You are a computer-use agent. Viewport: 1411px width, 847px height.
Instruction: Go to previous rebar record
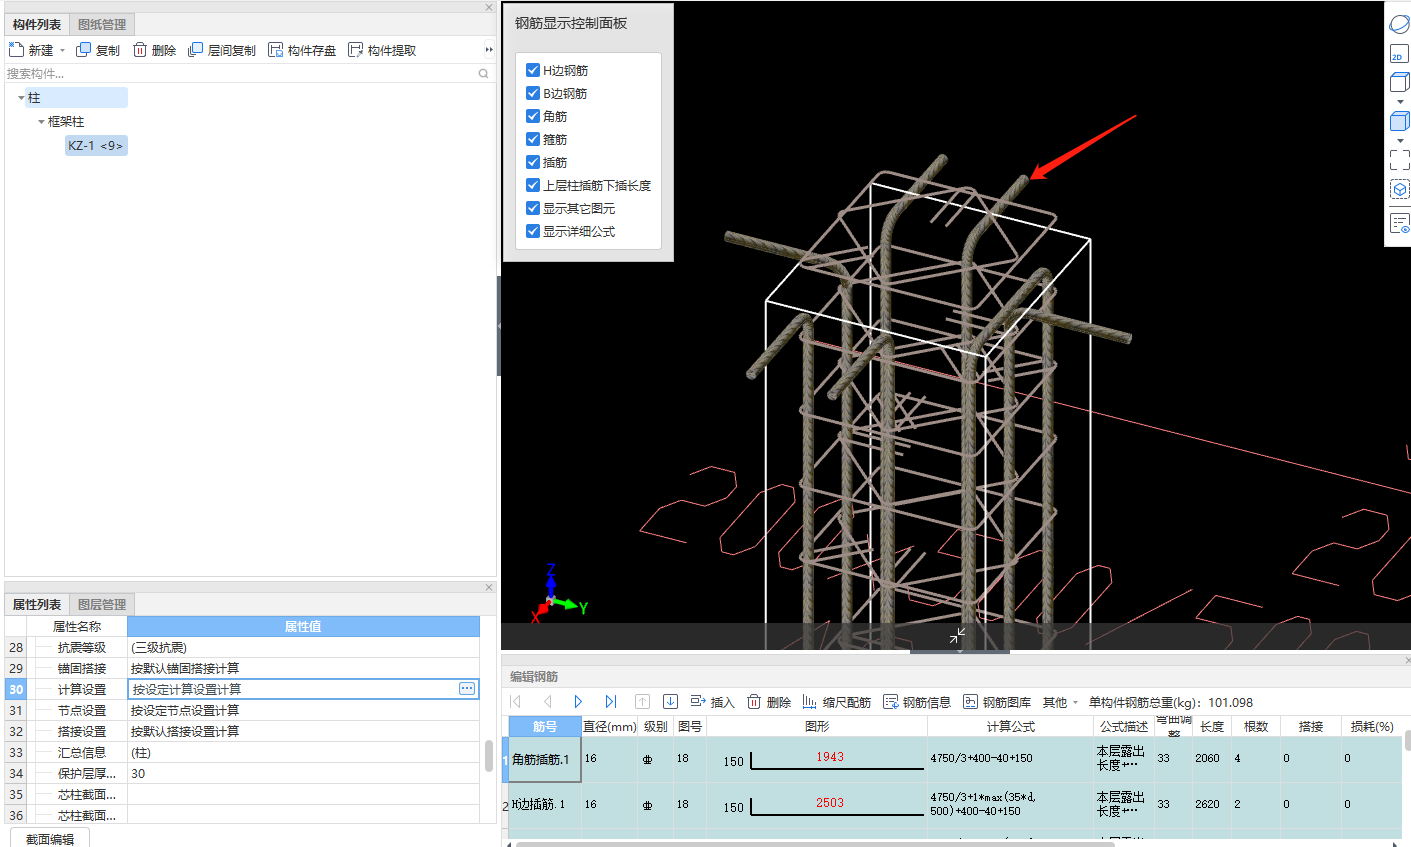coord(547,702)
